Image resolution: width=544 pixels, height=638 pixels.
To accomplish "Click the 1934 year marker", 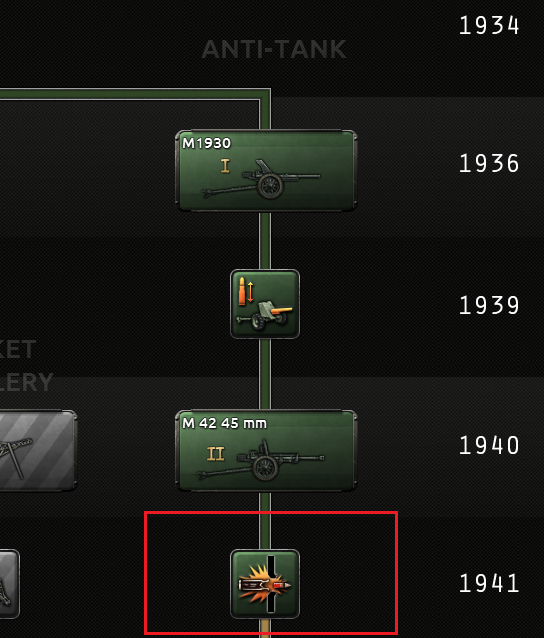I will point(489,26).
